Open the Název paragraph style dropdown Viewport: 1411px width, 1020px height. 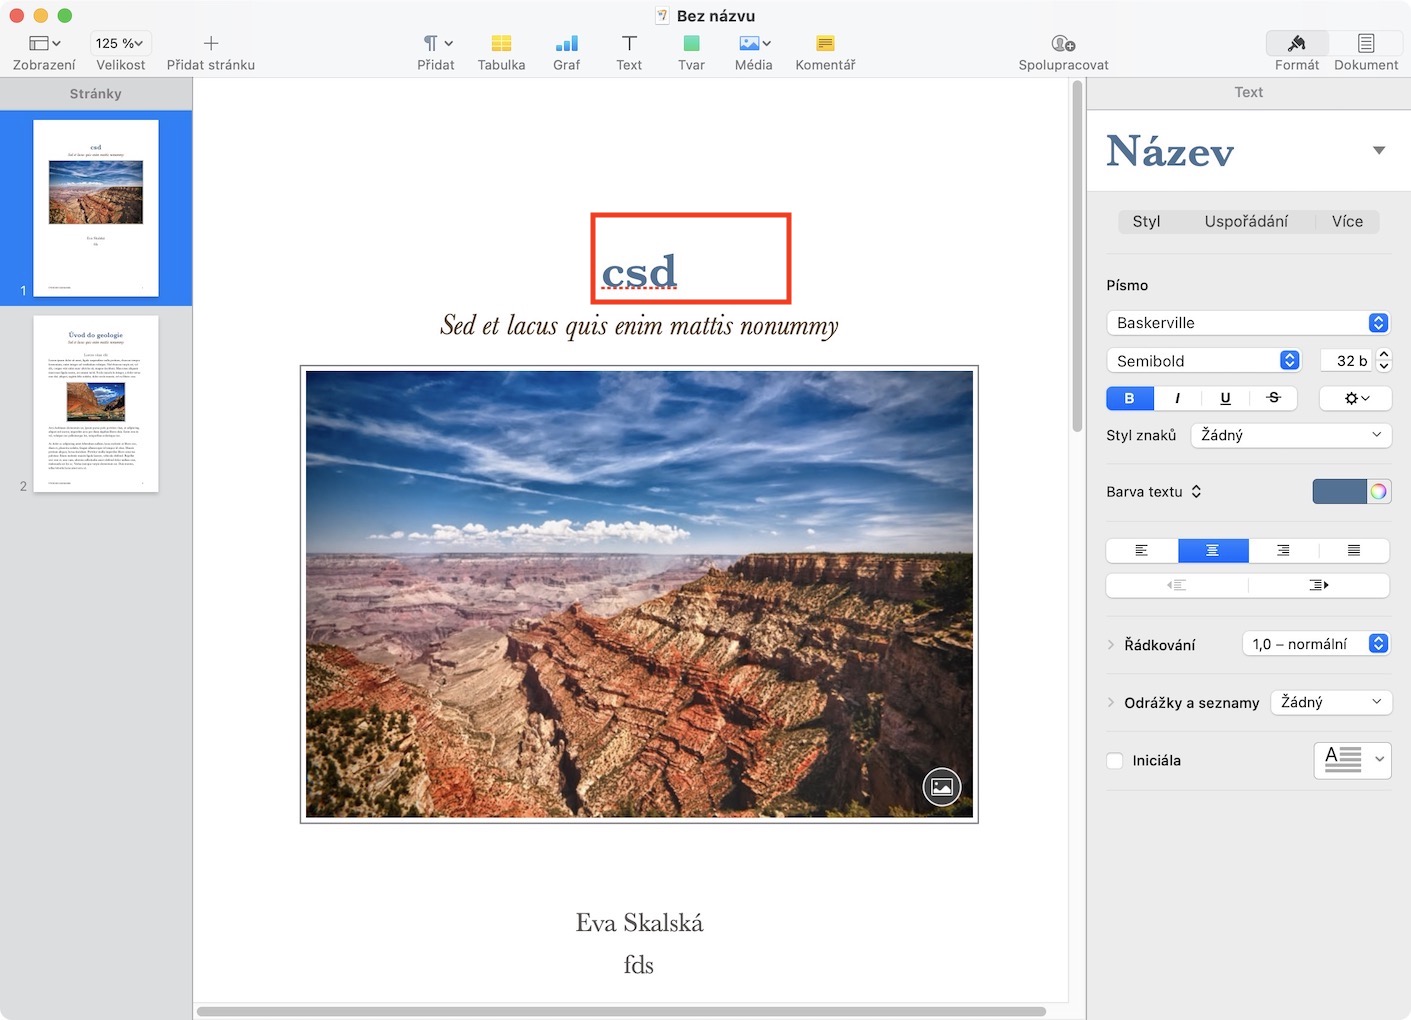click(1379, 151)
